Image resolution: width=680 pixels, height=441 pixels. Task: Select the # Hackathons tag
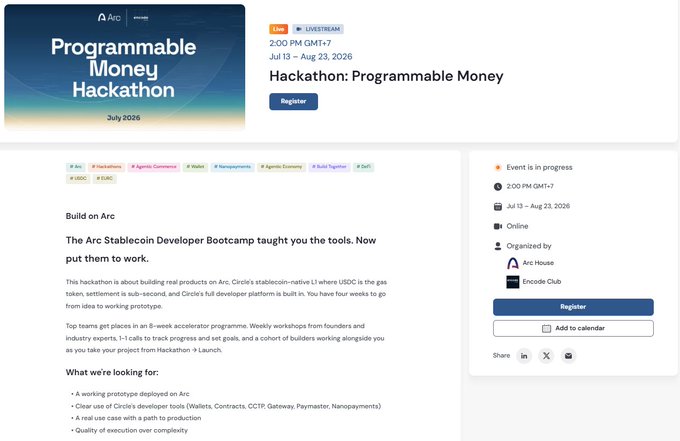point(107,167)
